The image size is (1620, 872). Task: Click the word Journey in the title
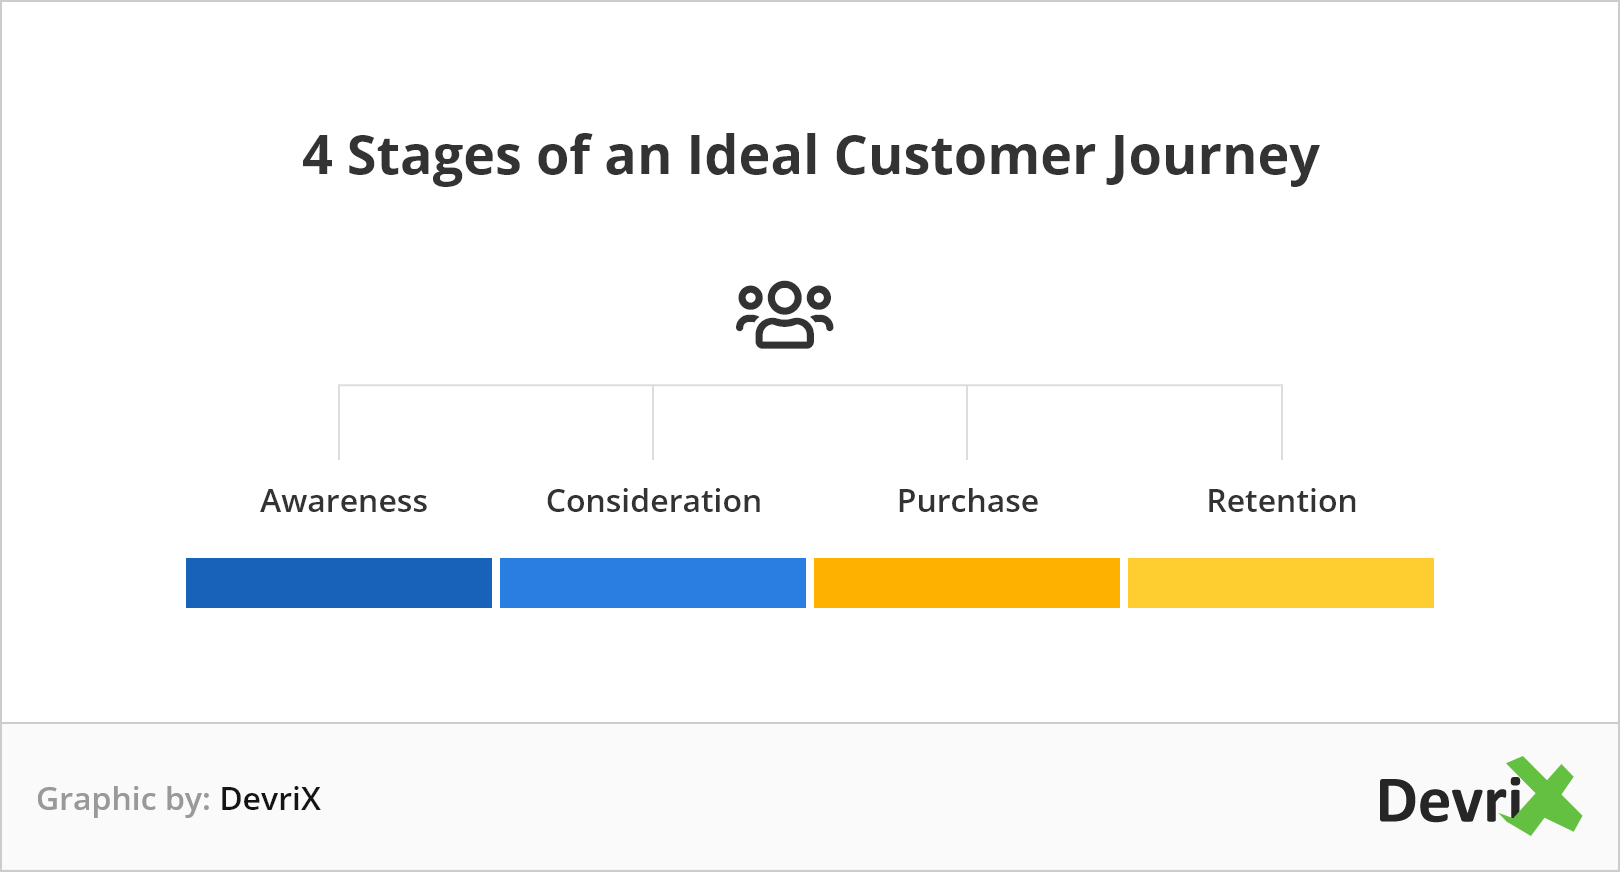pyautogui.click(x=1214, y=157)
